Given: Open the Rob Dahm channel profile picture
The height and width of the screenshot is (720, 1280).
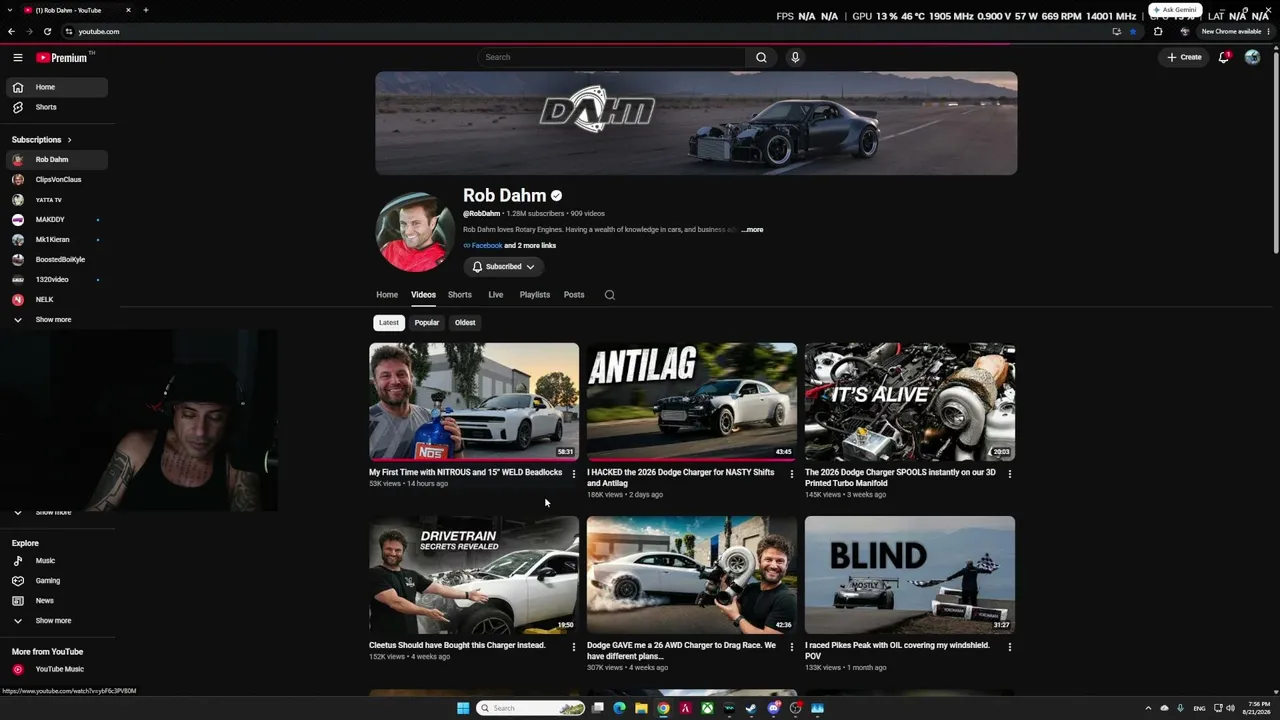Looking at the screenshot, I should click(415, 232).
